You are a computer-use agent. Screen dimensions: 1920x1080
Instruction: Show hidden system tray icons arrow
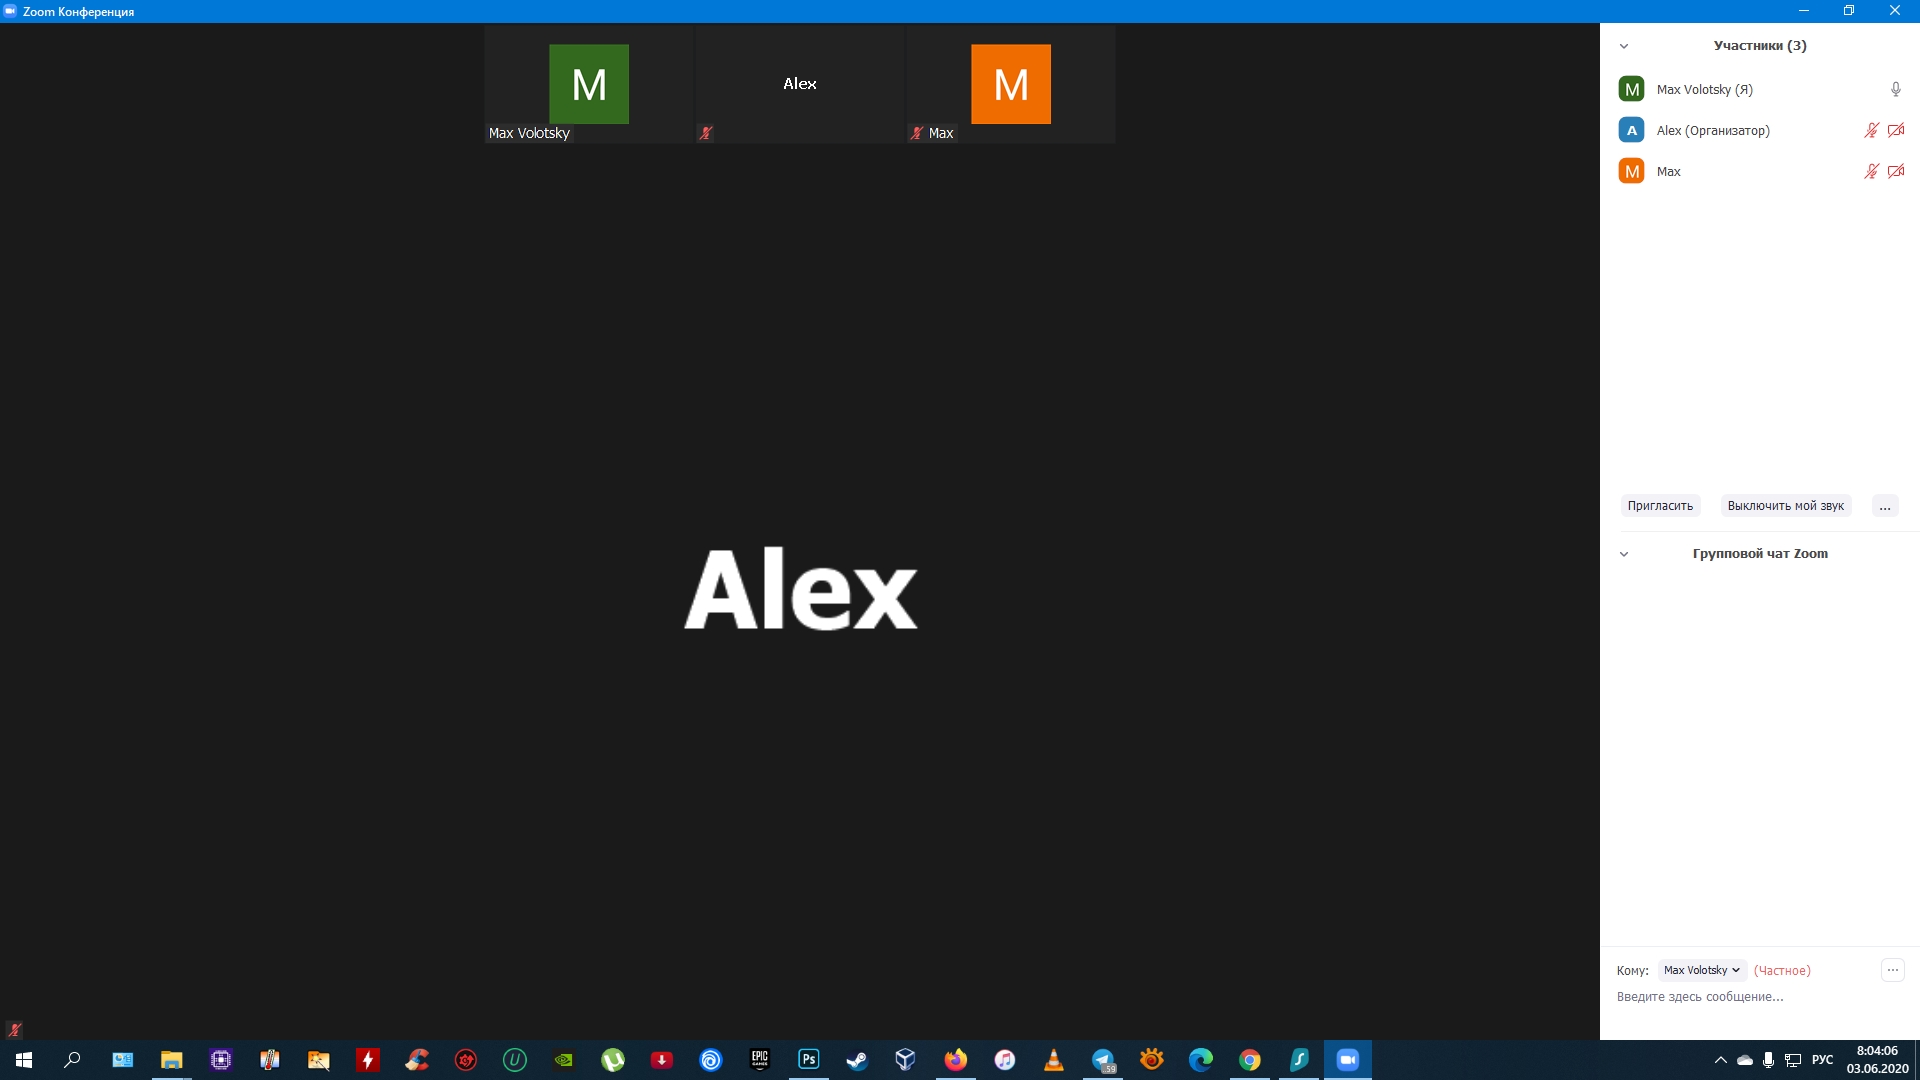pos(1720,1060)
